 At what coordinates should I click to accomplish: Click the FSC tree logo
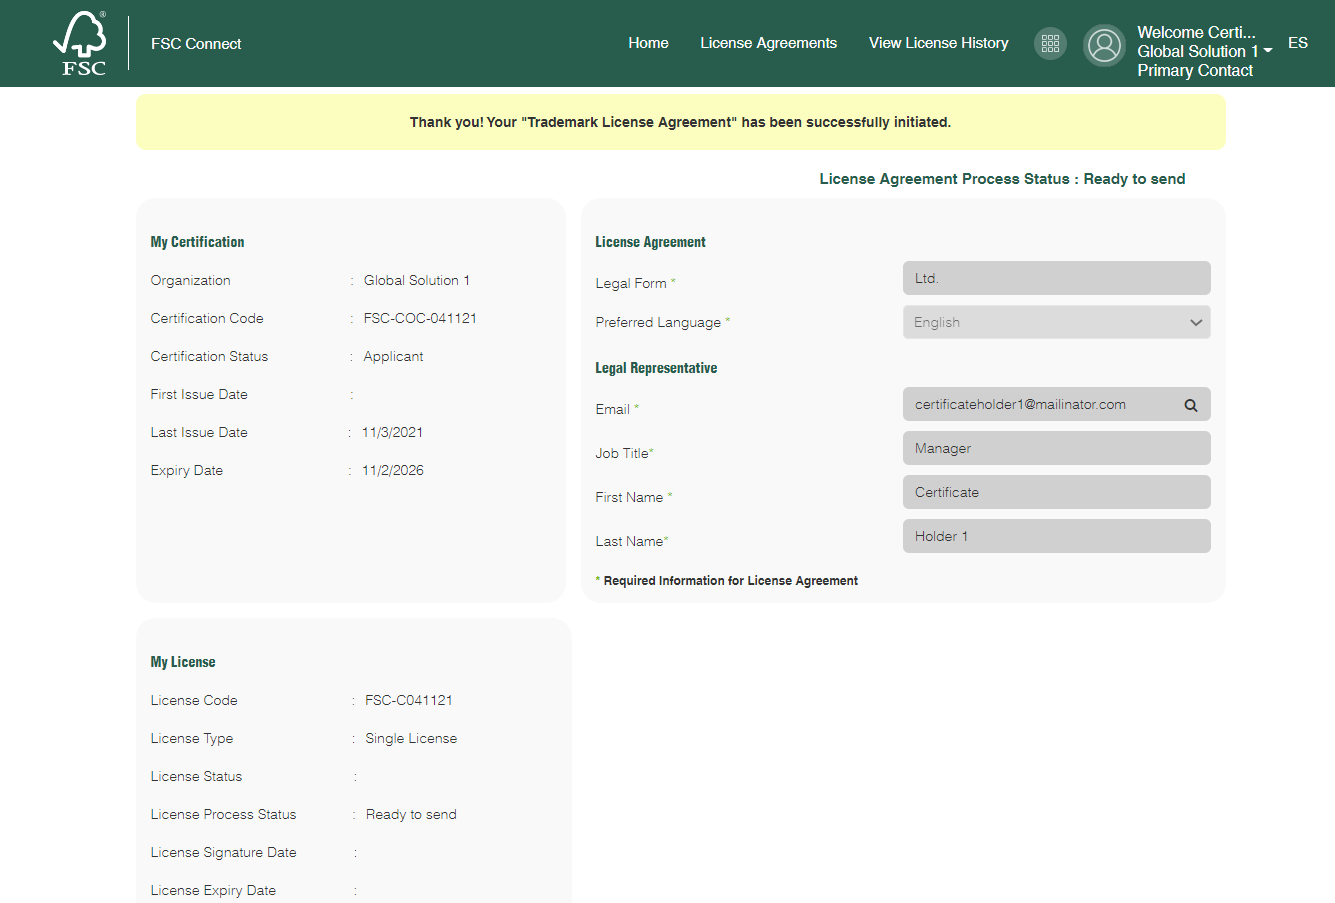(x=80, y=43)
